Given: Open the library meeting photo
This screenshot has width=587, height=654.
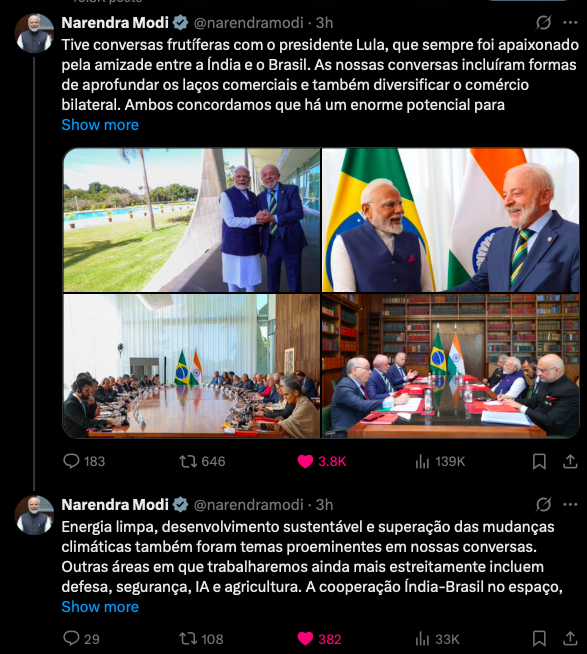Looking at the screenshot, I should click(451, 366).
